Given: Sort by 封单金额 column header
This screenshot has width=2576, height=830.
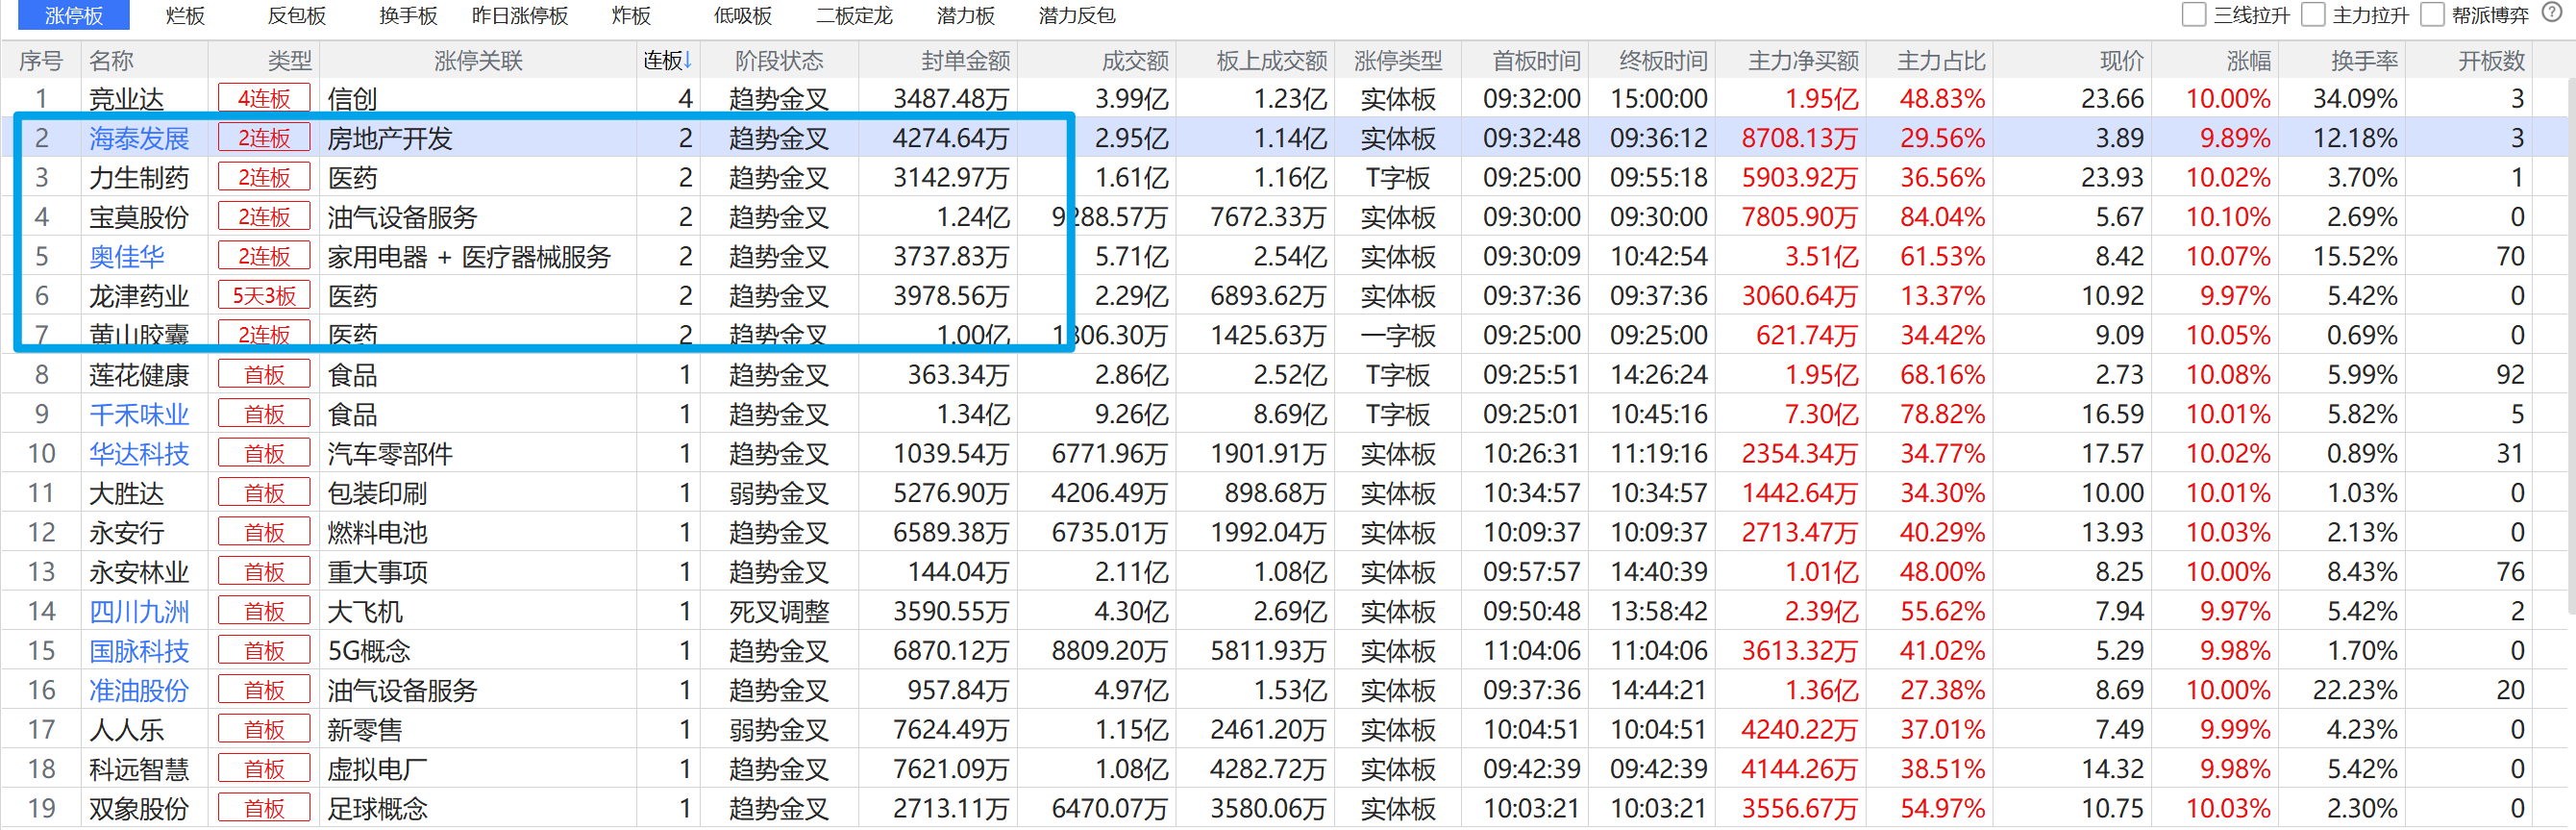Looking at the screenshot, I should (x=965, y=60).
